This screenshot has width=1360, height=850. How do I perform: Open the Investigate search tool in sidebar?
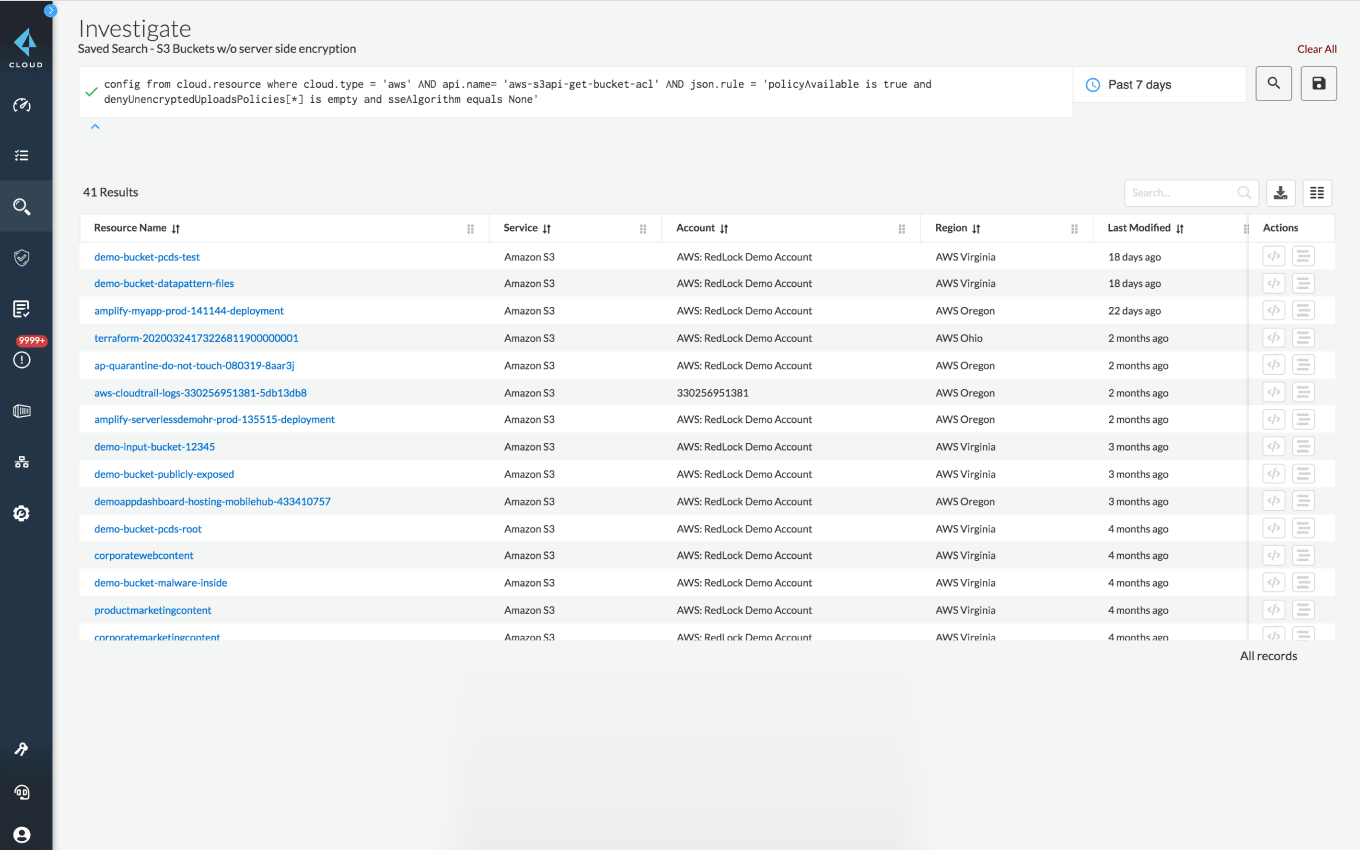[25, 206]
